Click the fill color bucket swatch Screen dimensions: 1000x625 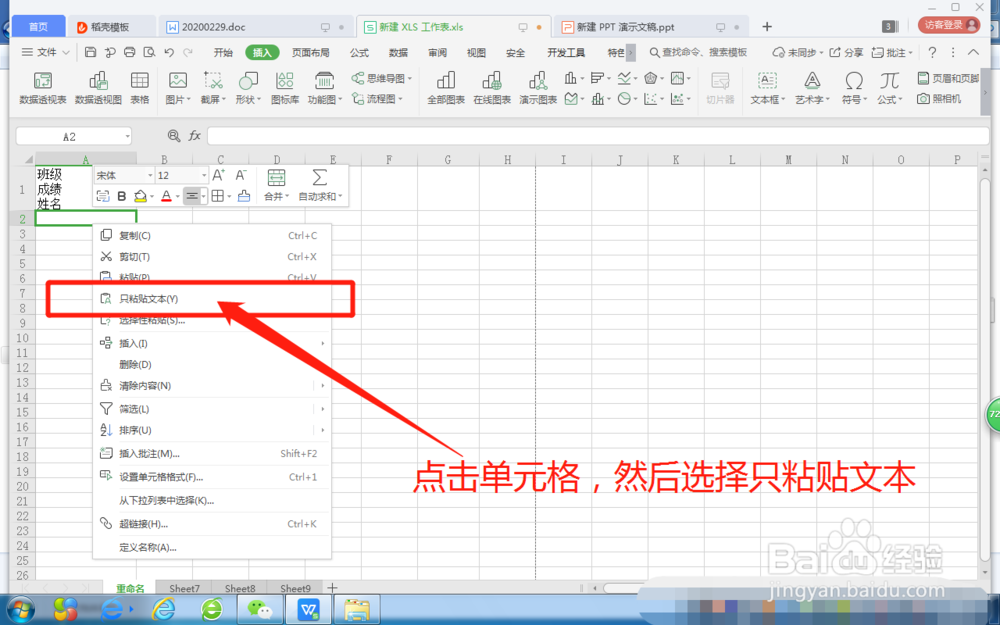point(141,196)
